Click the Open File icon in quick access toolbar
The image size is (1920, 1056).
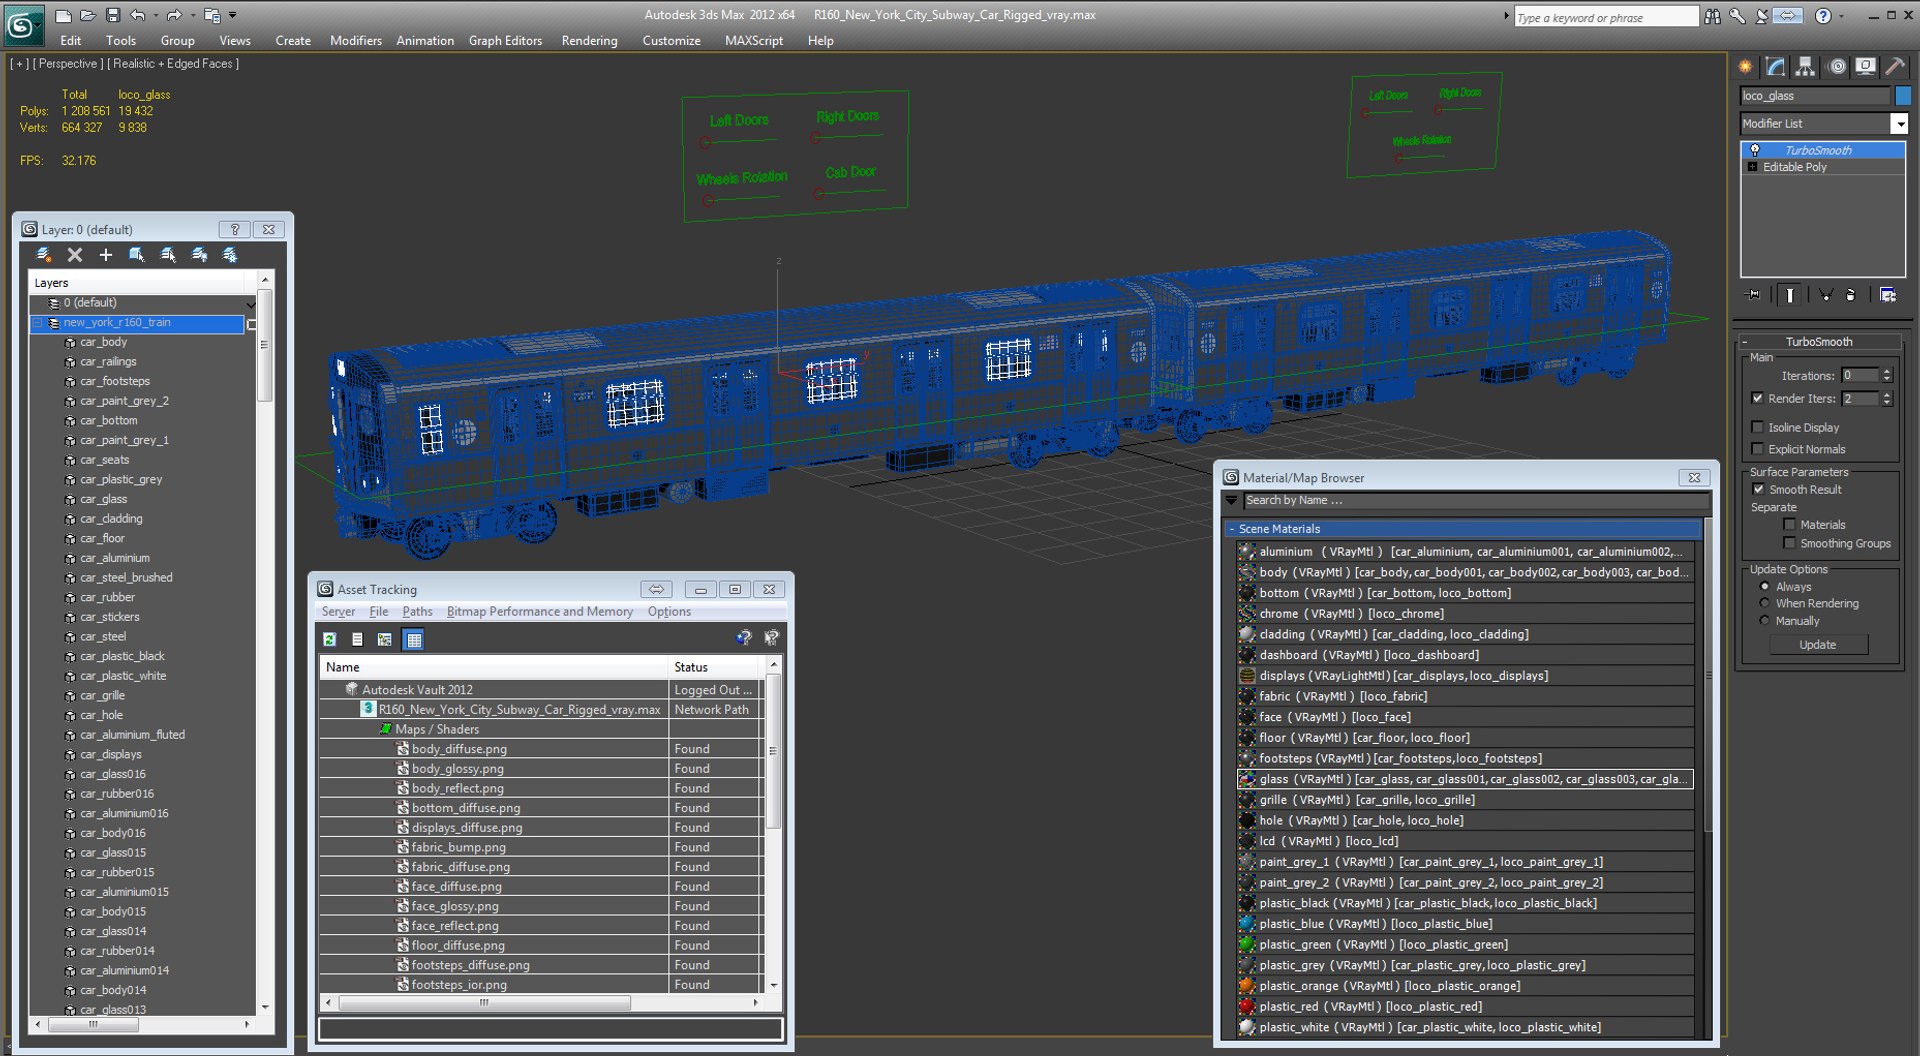tap(87, 15)
